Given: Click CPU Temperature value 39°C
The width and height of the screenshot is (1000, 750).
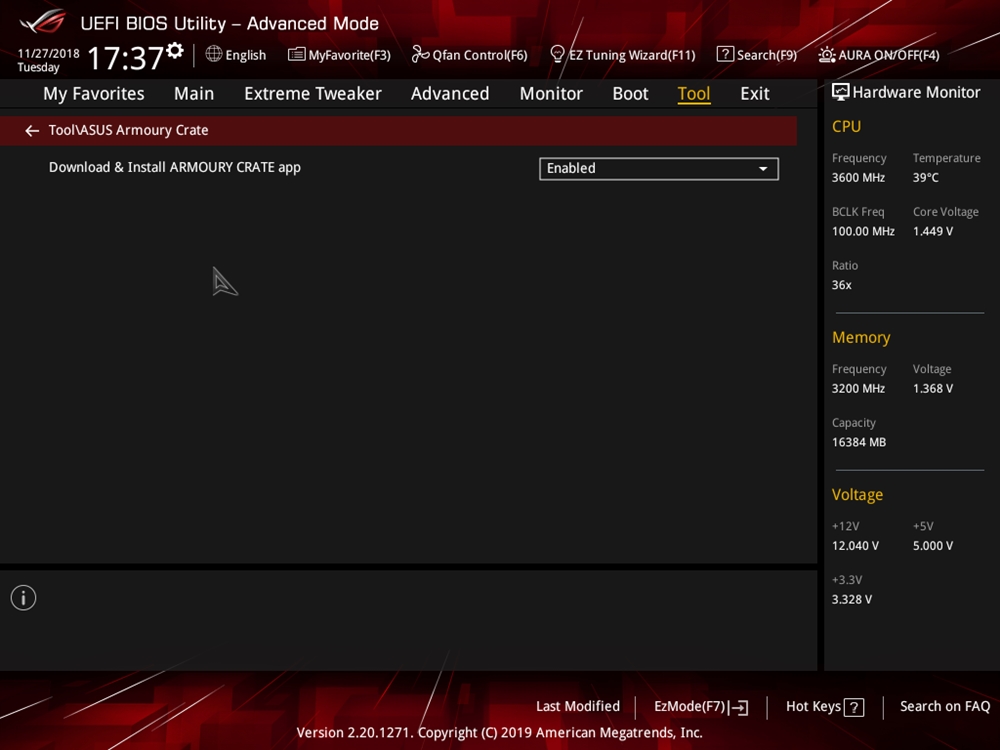Looking at the screenshot, I should 925,177.
